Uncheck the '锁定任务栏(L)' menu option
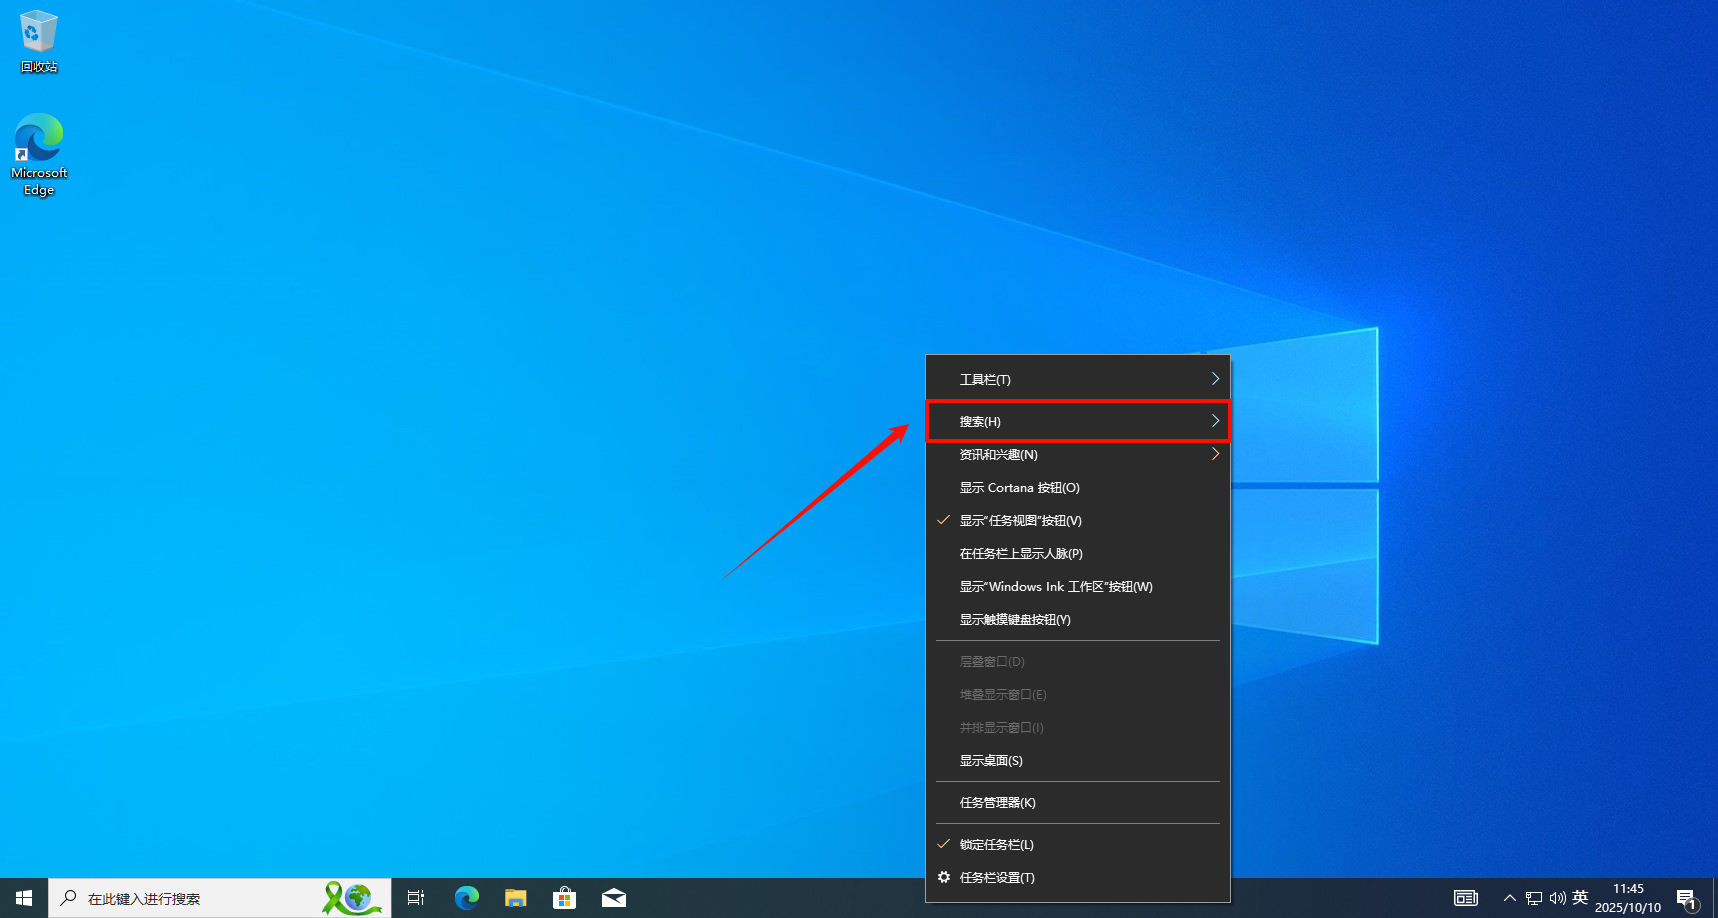The height and width of the screenshot is (918, 1718). click(996, 844)
